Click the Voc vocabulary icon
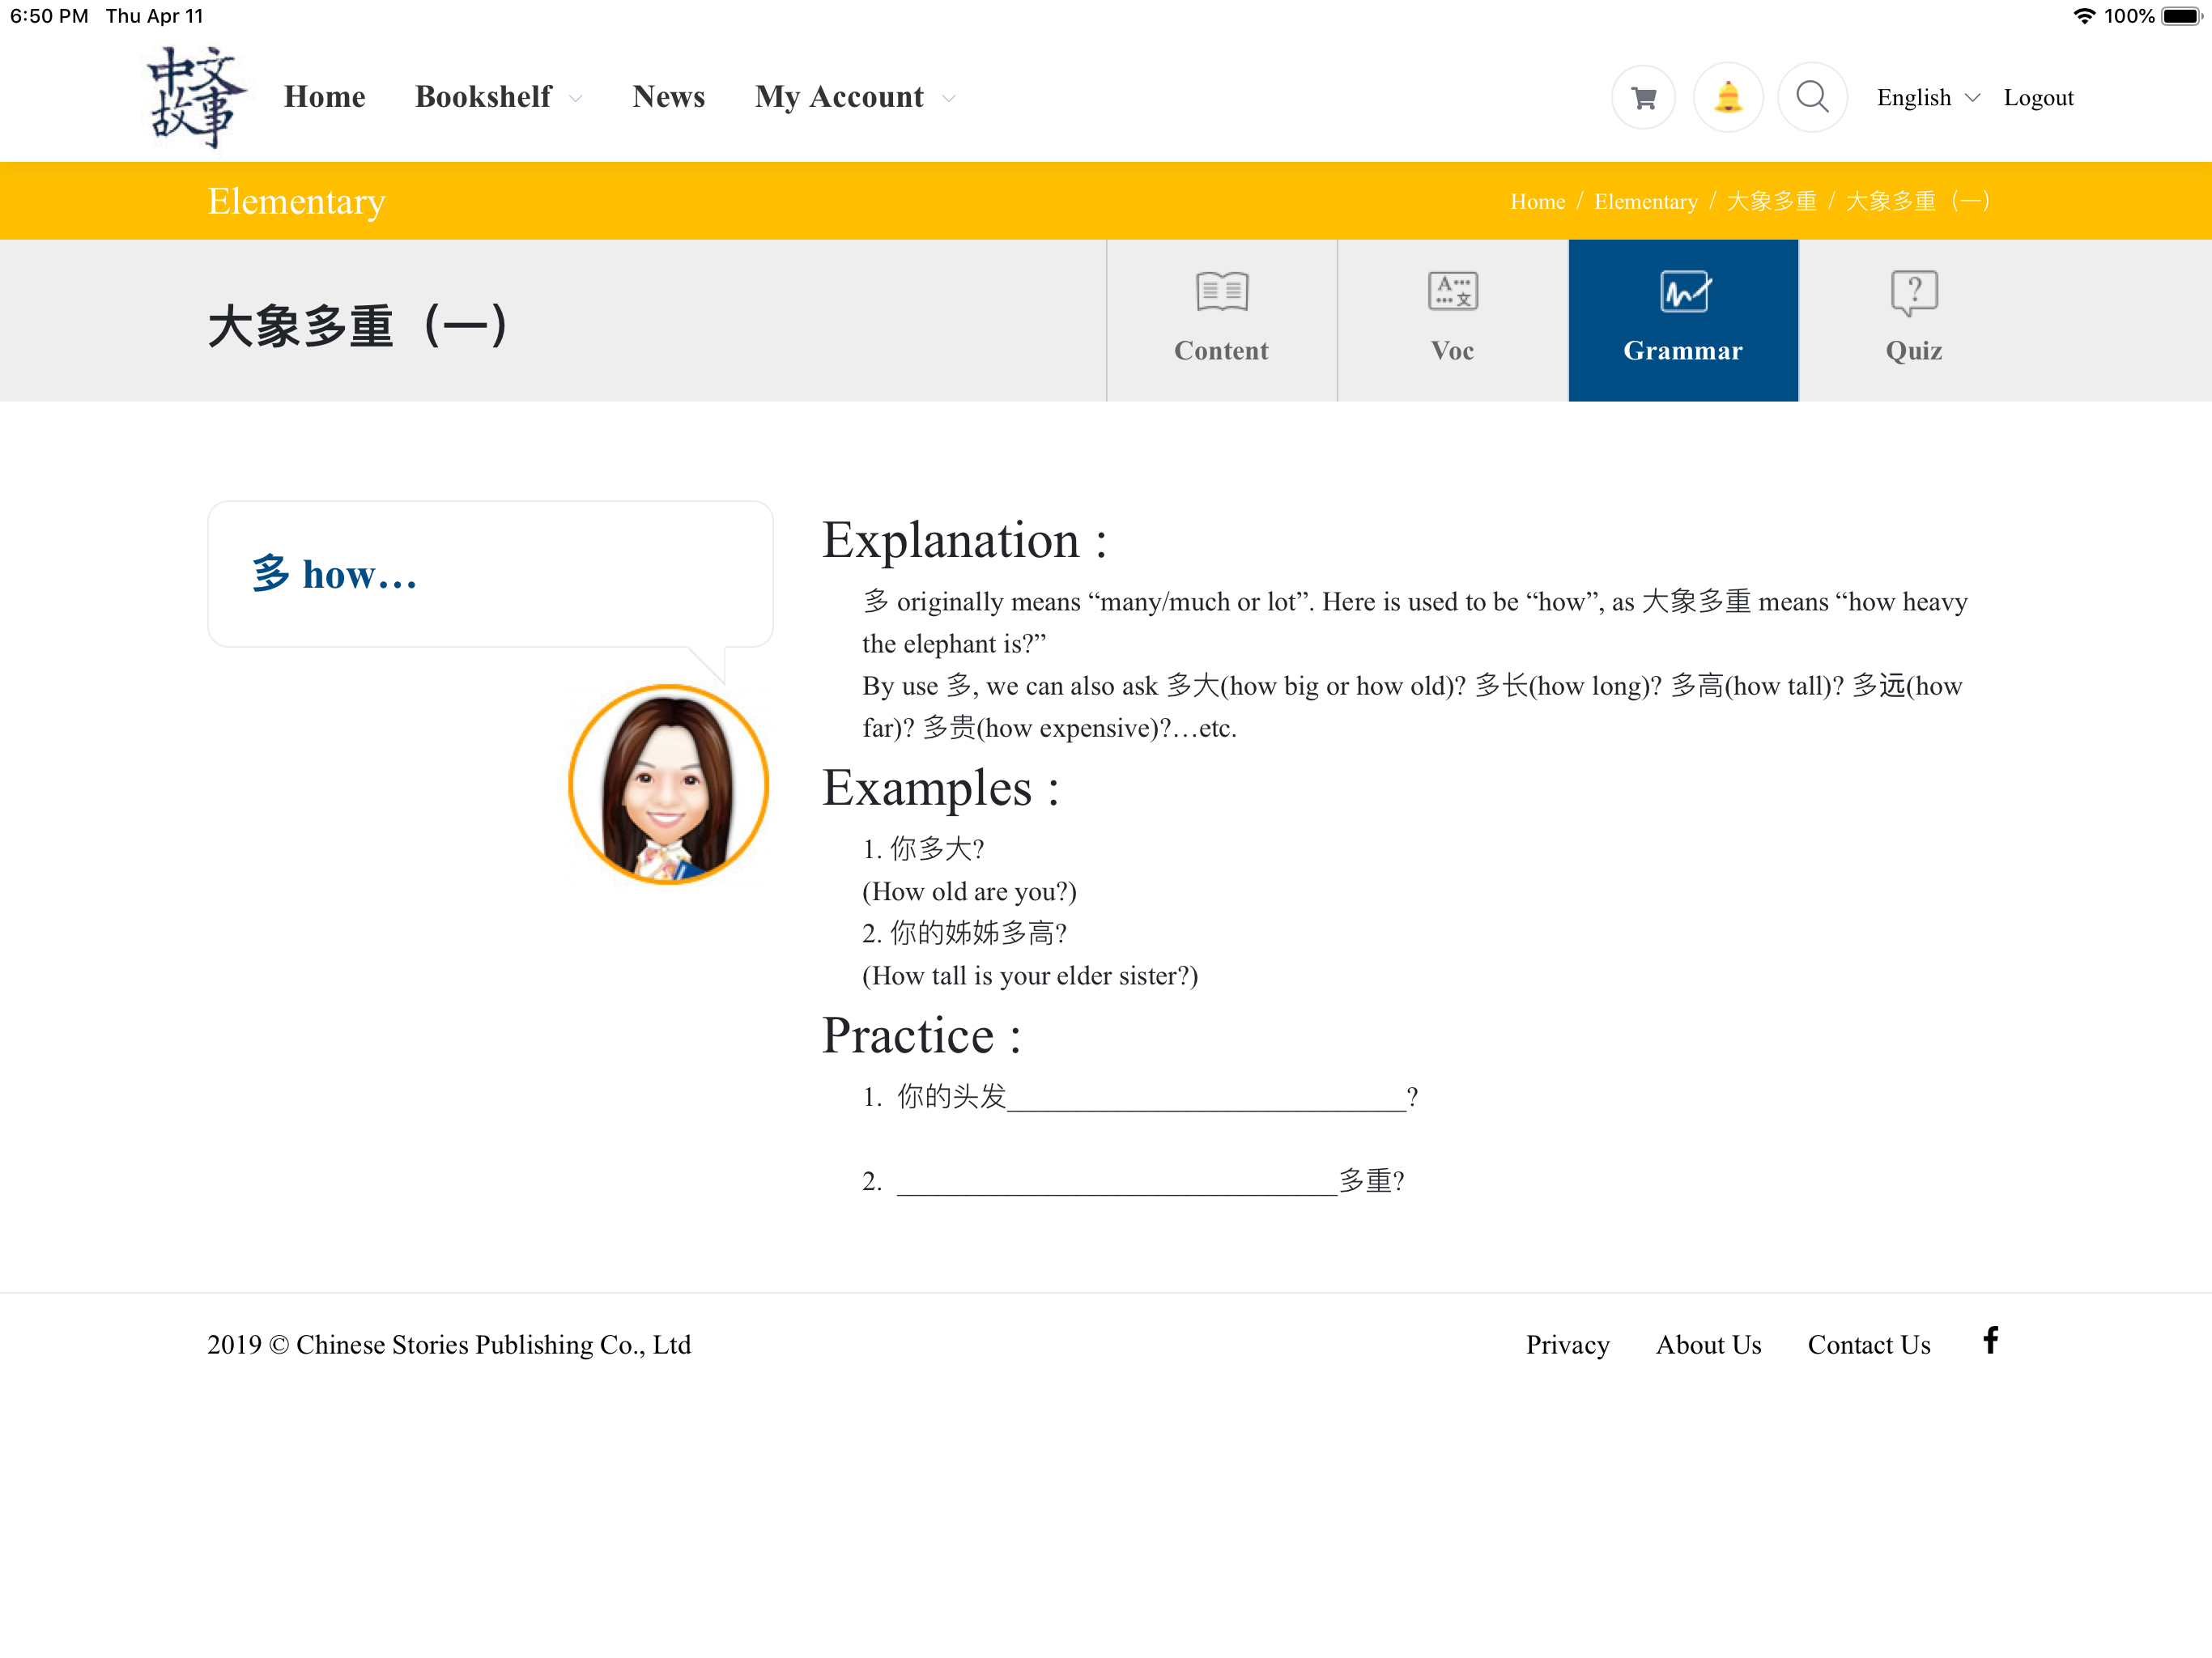2212x1658 pixels. [x=1452, y=292]
